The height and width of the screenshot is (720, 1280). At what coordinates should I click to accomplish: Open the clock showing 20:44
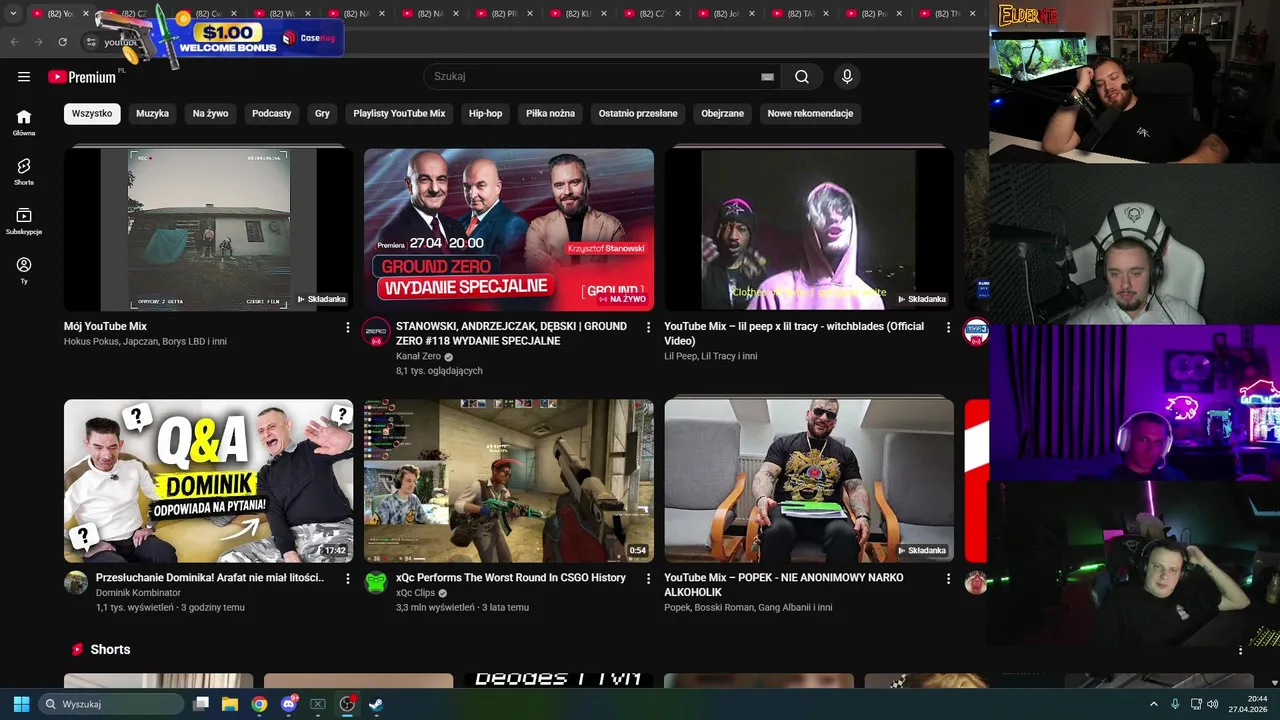[1248, 704]
